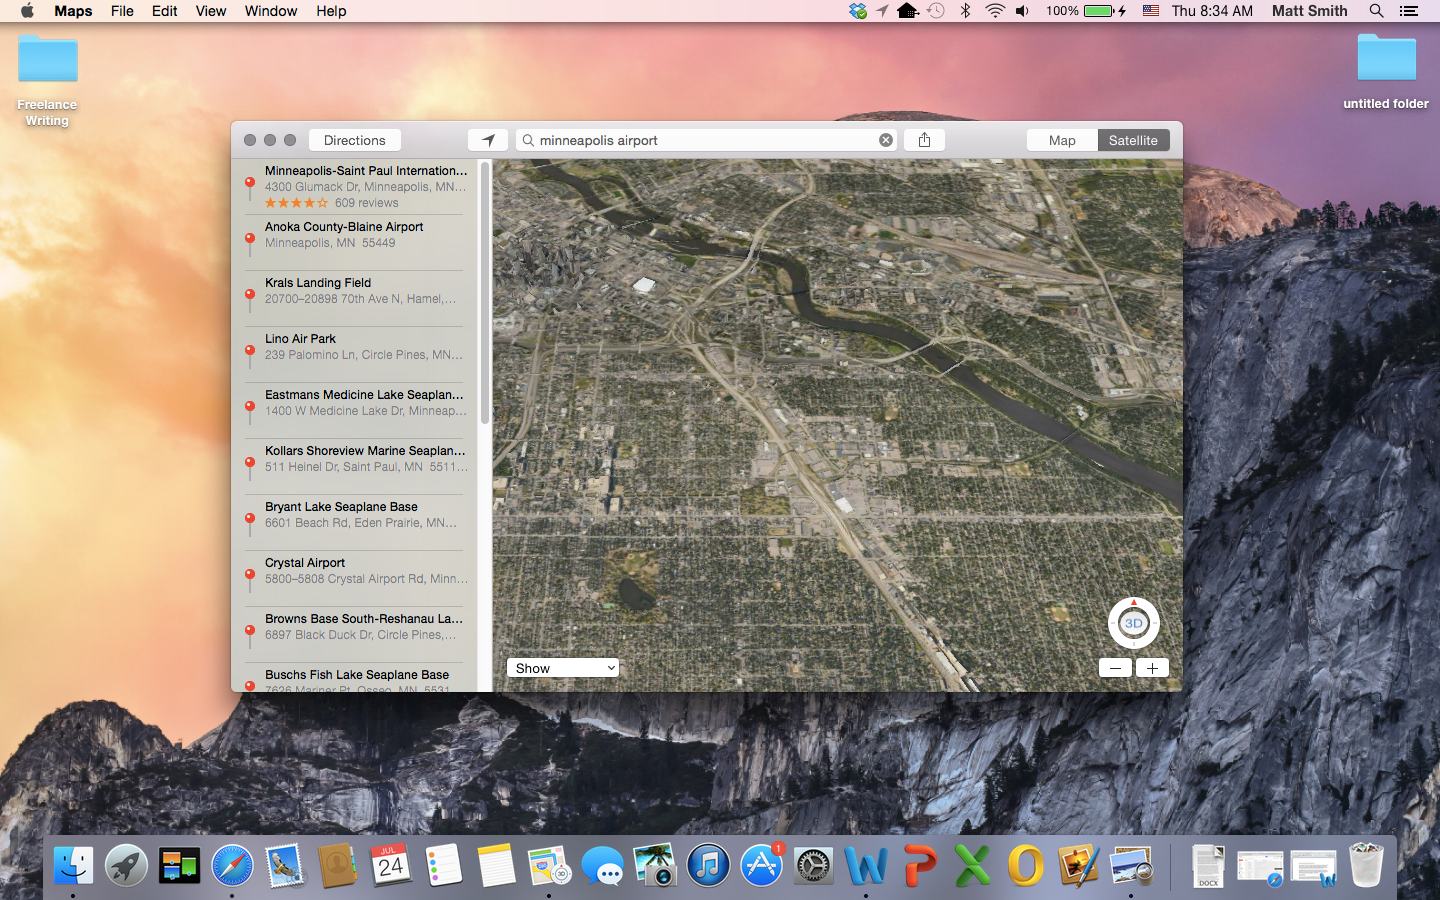Image resolution: width=1440 pixels, height=900 pixels.
Task: Open the View menu
Action: point(211,11)
